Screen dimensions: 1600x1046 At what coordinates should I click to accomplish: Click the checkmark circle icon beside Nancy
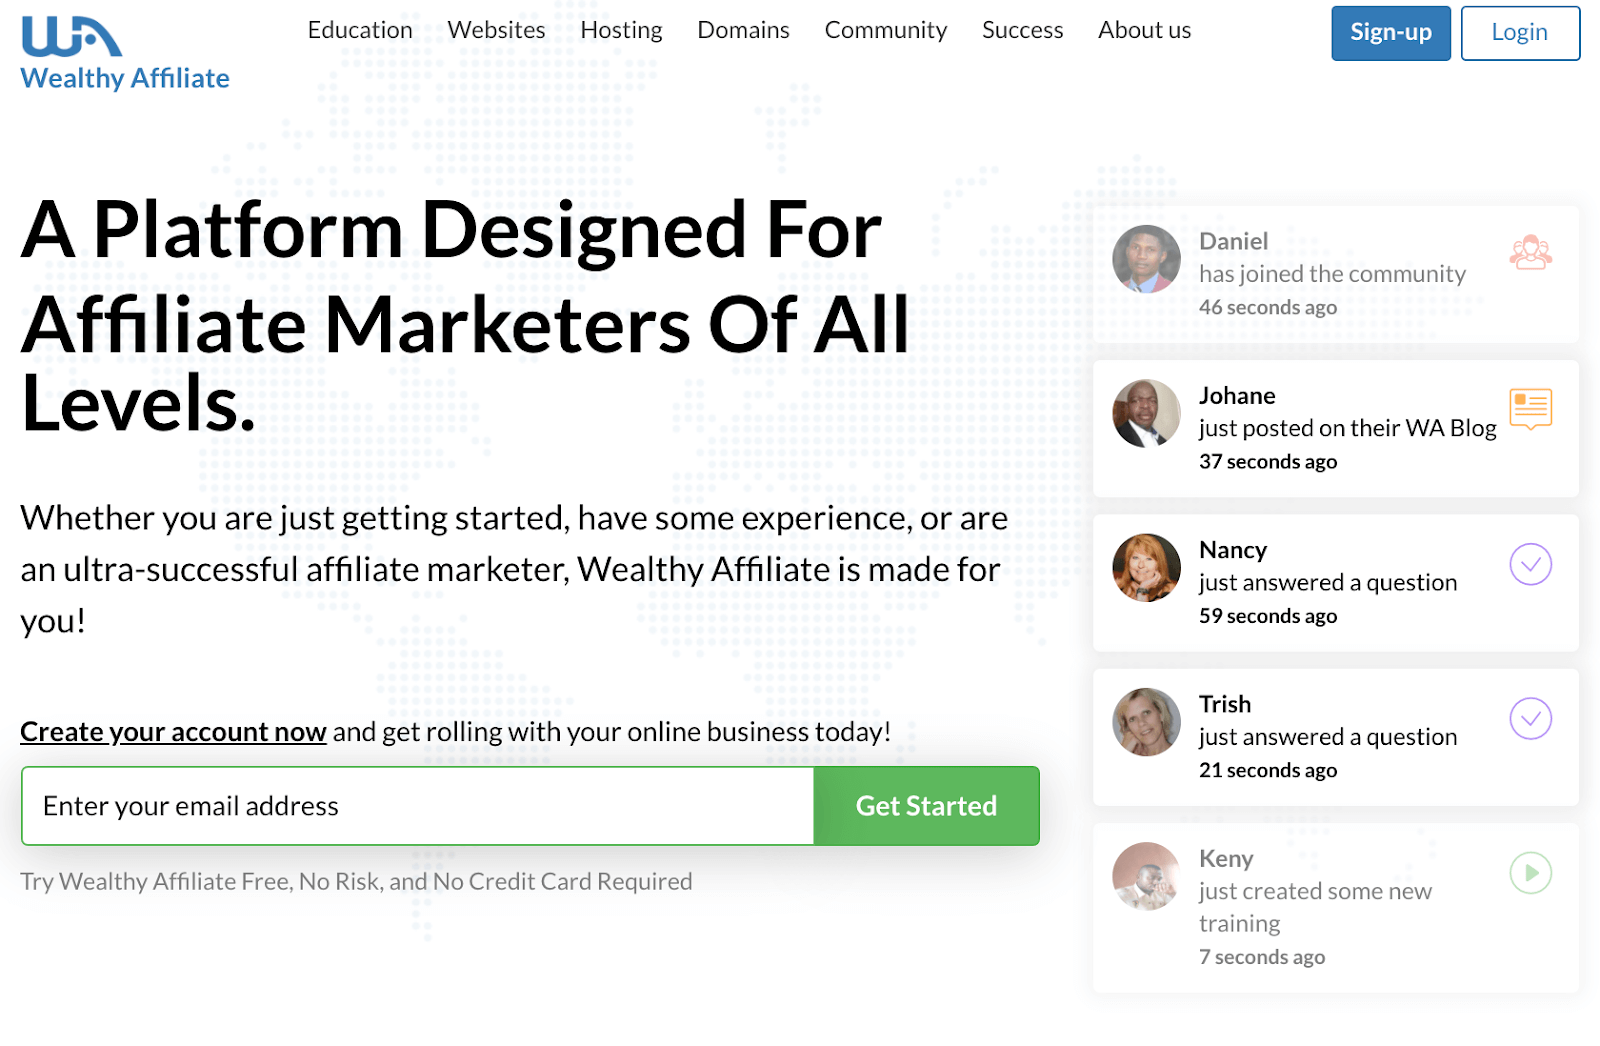pyautogui.click(x=1530, y=564)
